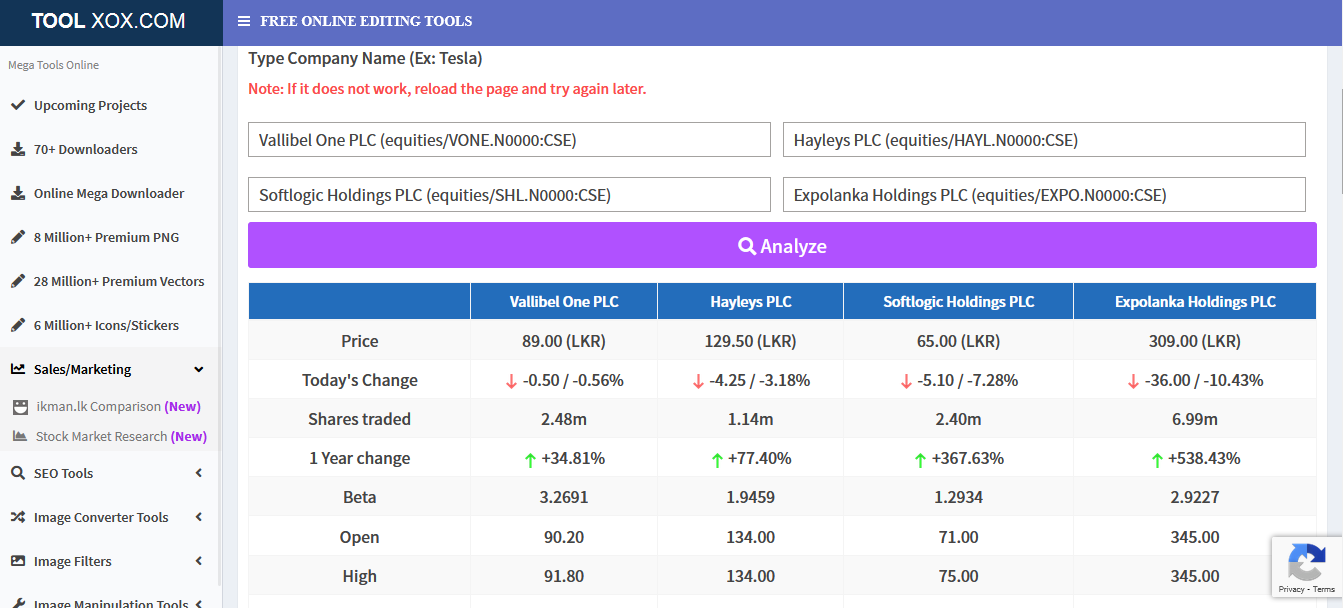Click the Vallibel One PLC input field

(509, 140)
